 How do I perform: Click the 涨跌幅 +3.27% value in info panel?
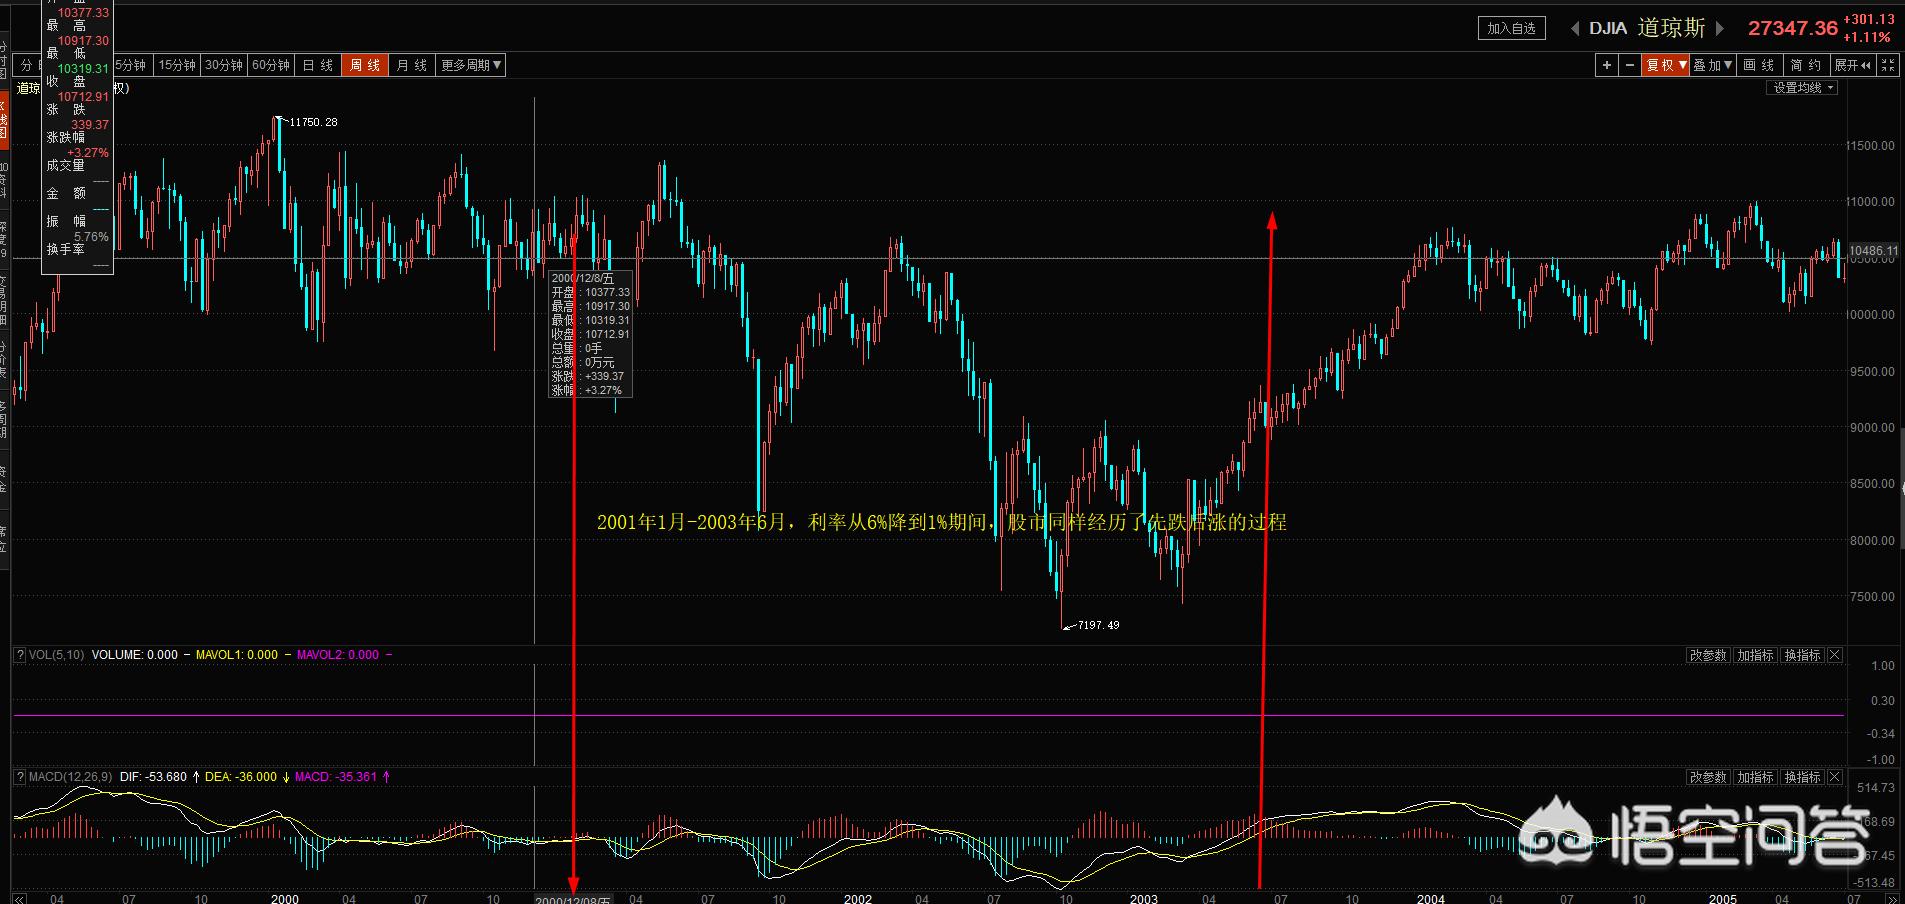89,153
